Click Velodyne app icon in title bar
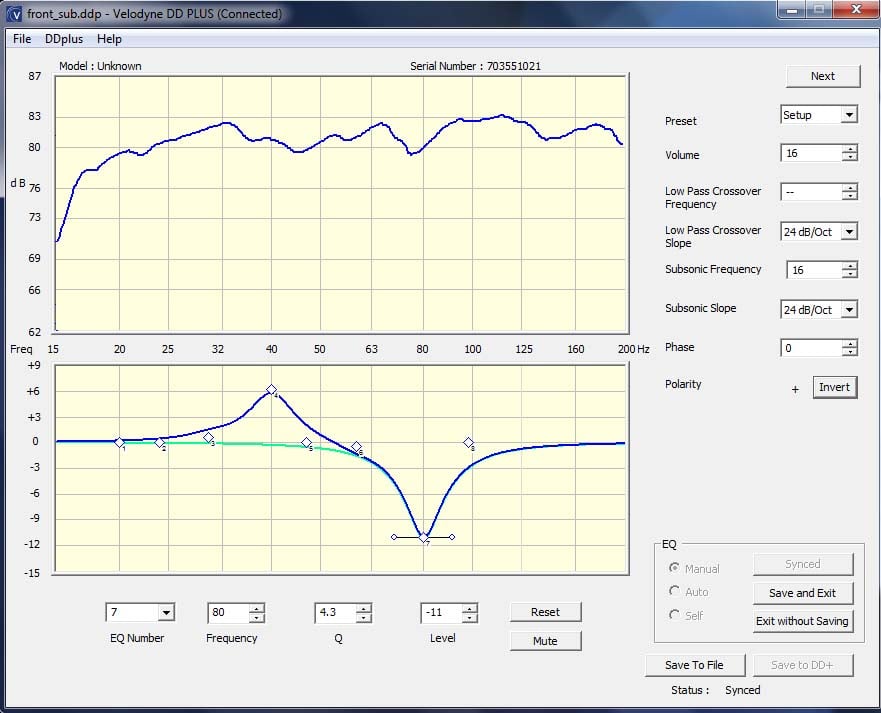 click(x=15, y=14)
